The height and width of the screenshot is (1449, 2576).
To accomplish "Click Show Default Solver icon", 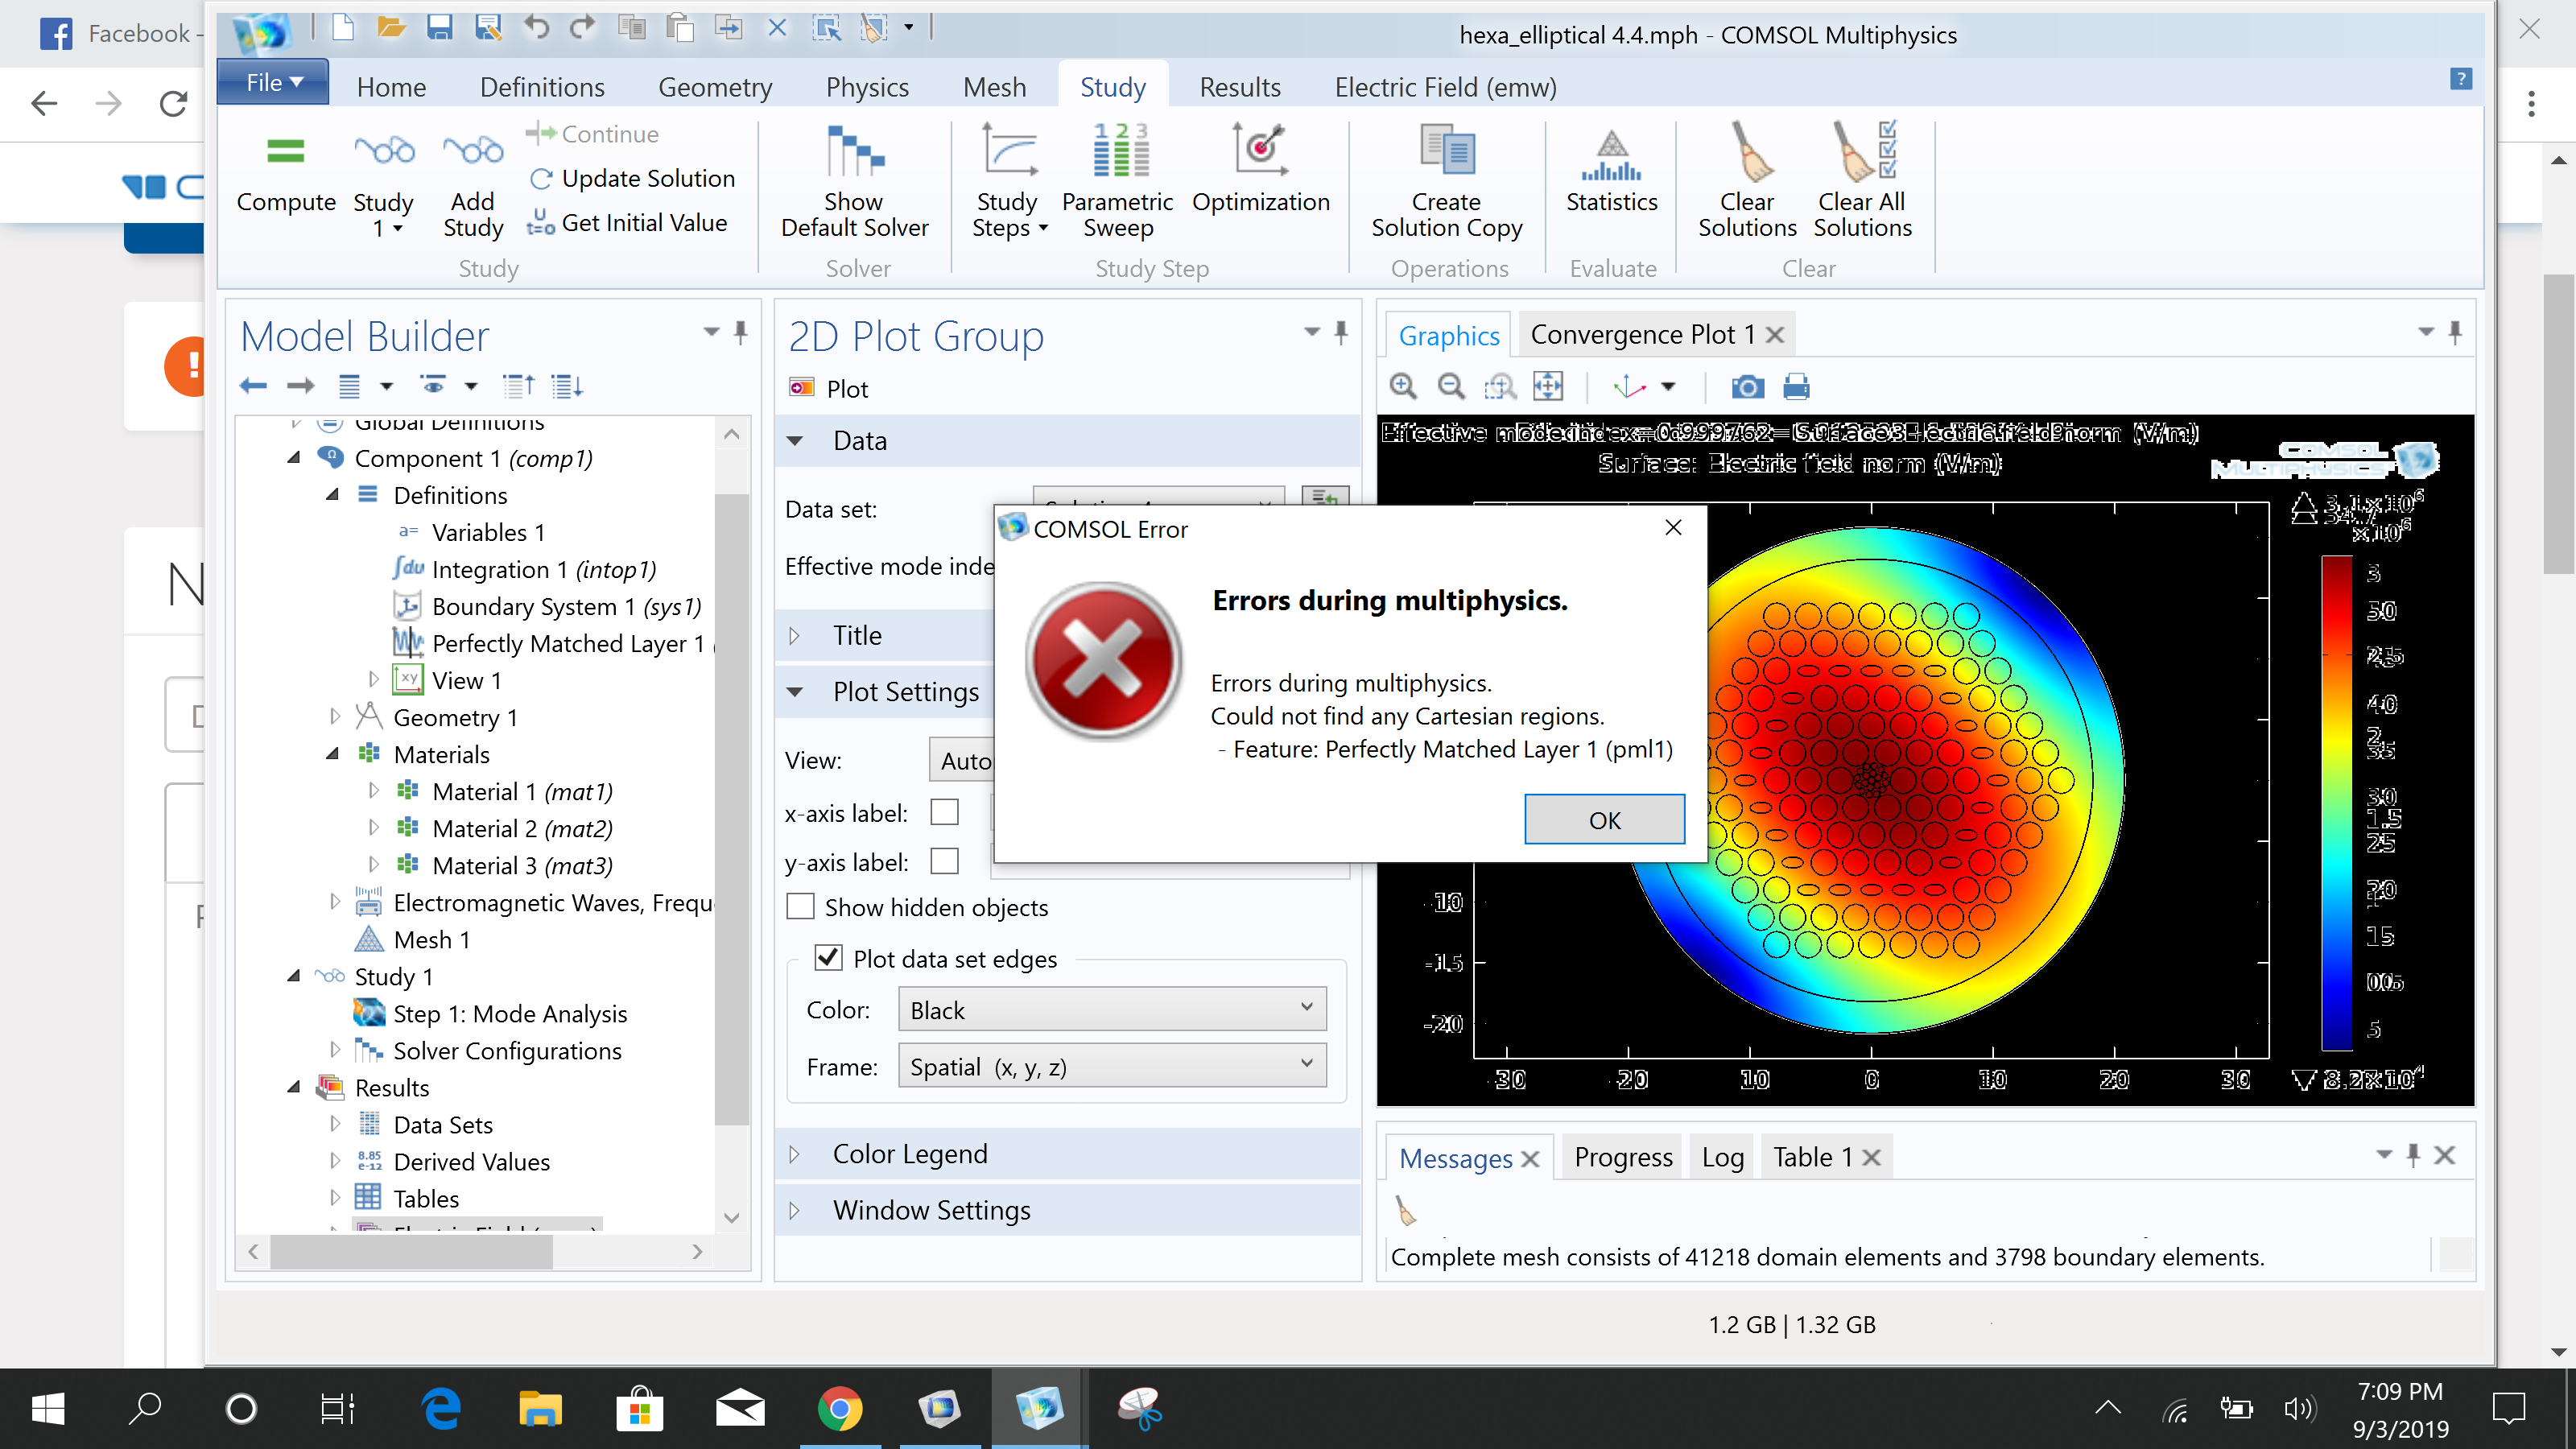I will [x=854, y=153].
